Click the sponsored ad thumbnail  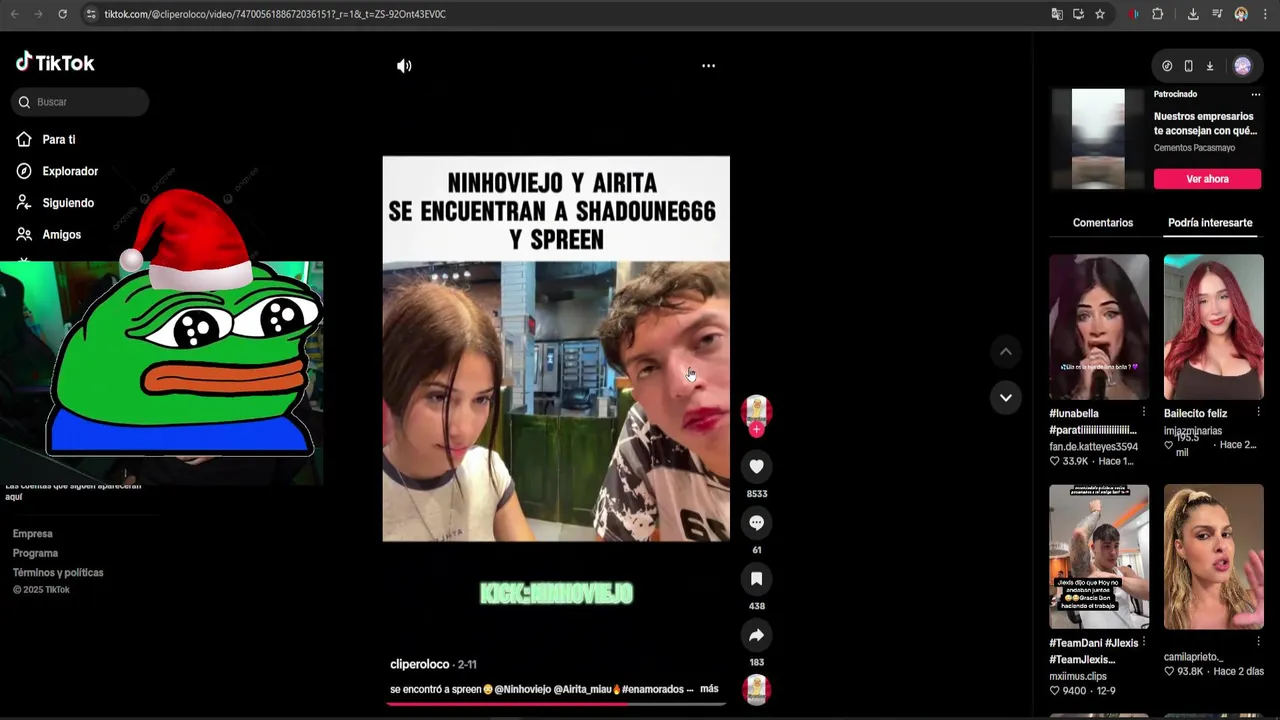(x=1098, y=139)
